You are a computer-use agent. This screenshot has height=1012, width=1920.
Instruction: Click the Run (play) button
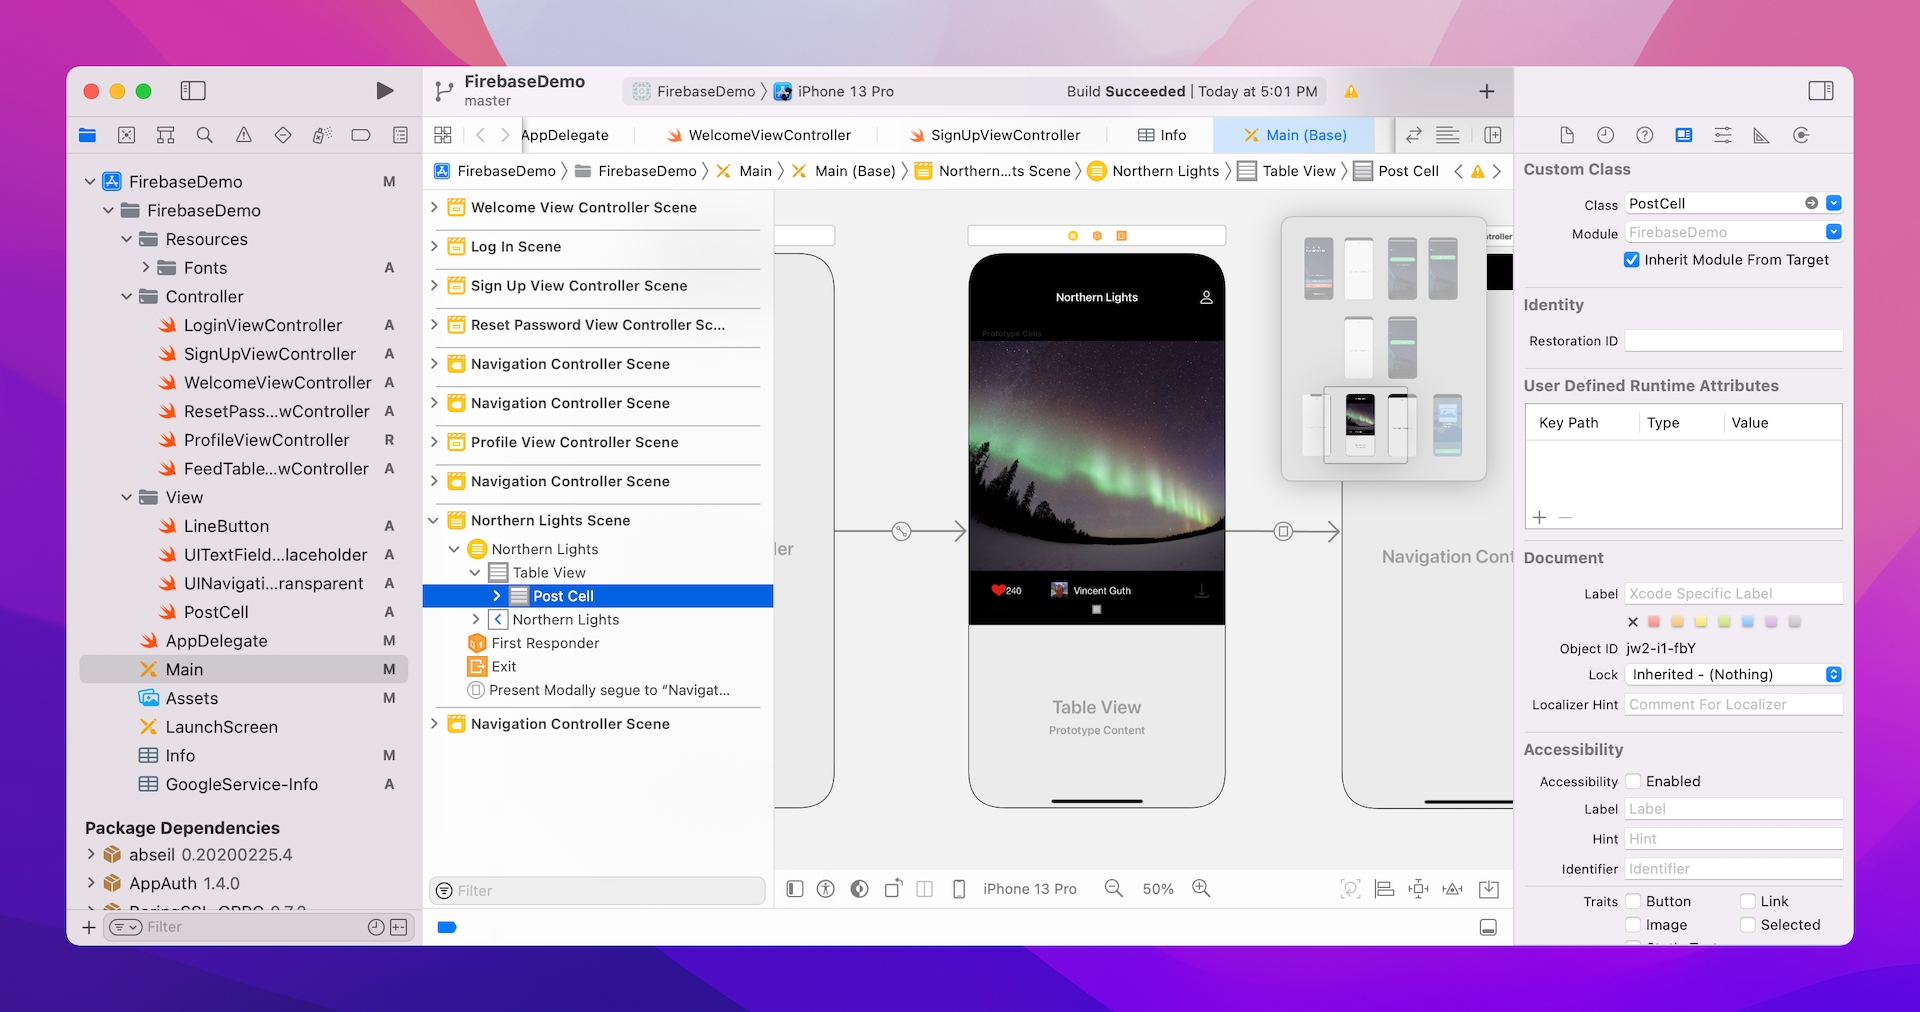click(384, 91)
